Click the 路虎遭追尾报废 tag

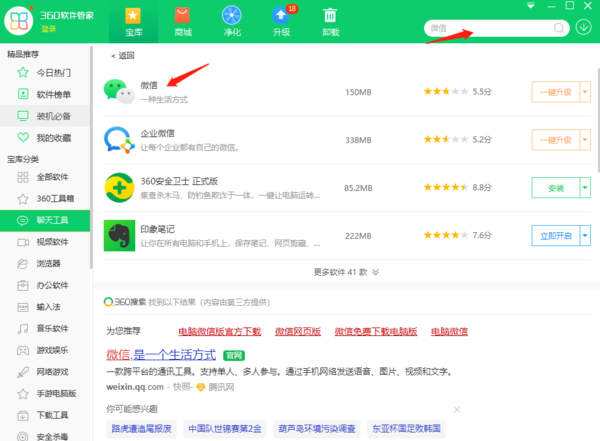[142, 428]
